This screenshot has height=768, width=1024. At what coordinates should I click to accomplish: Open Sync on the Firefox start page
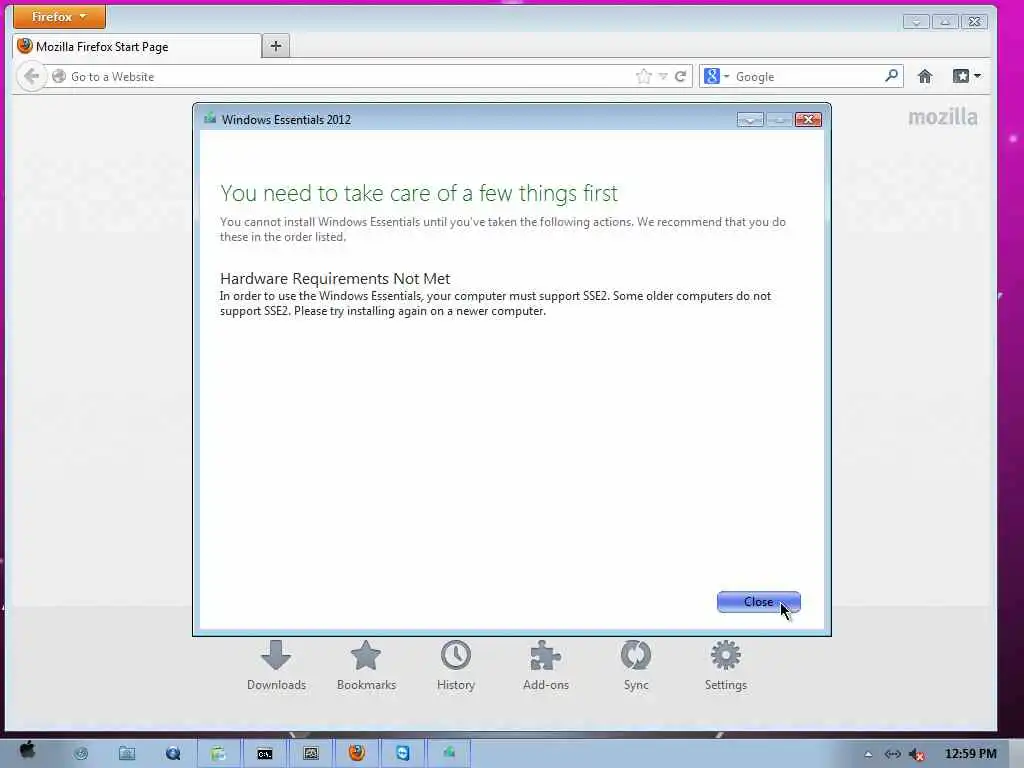click(x=635, y=665)
